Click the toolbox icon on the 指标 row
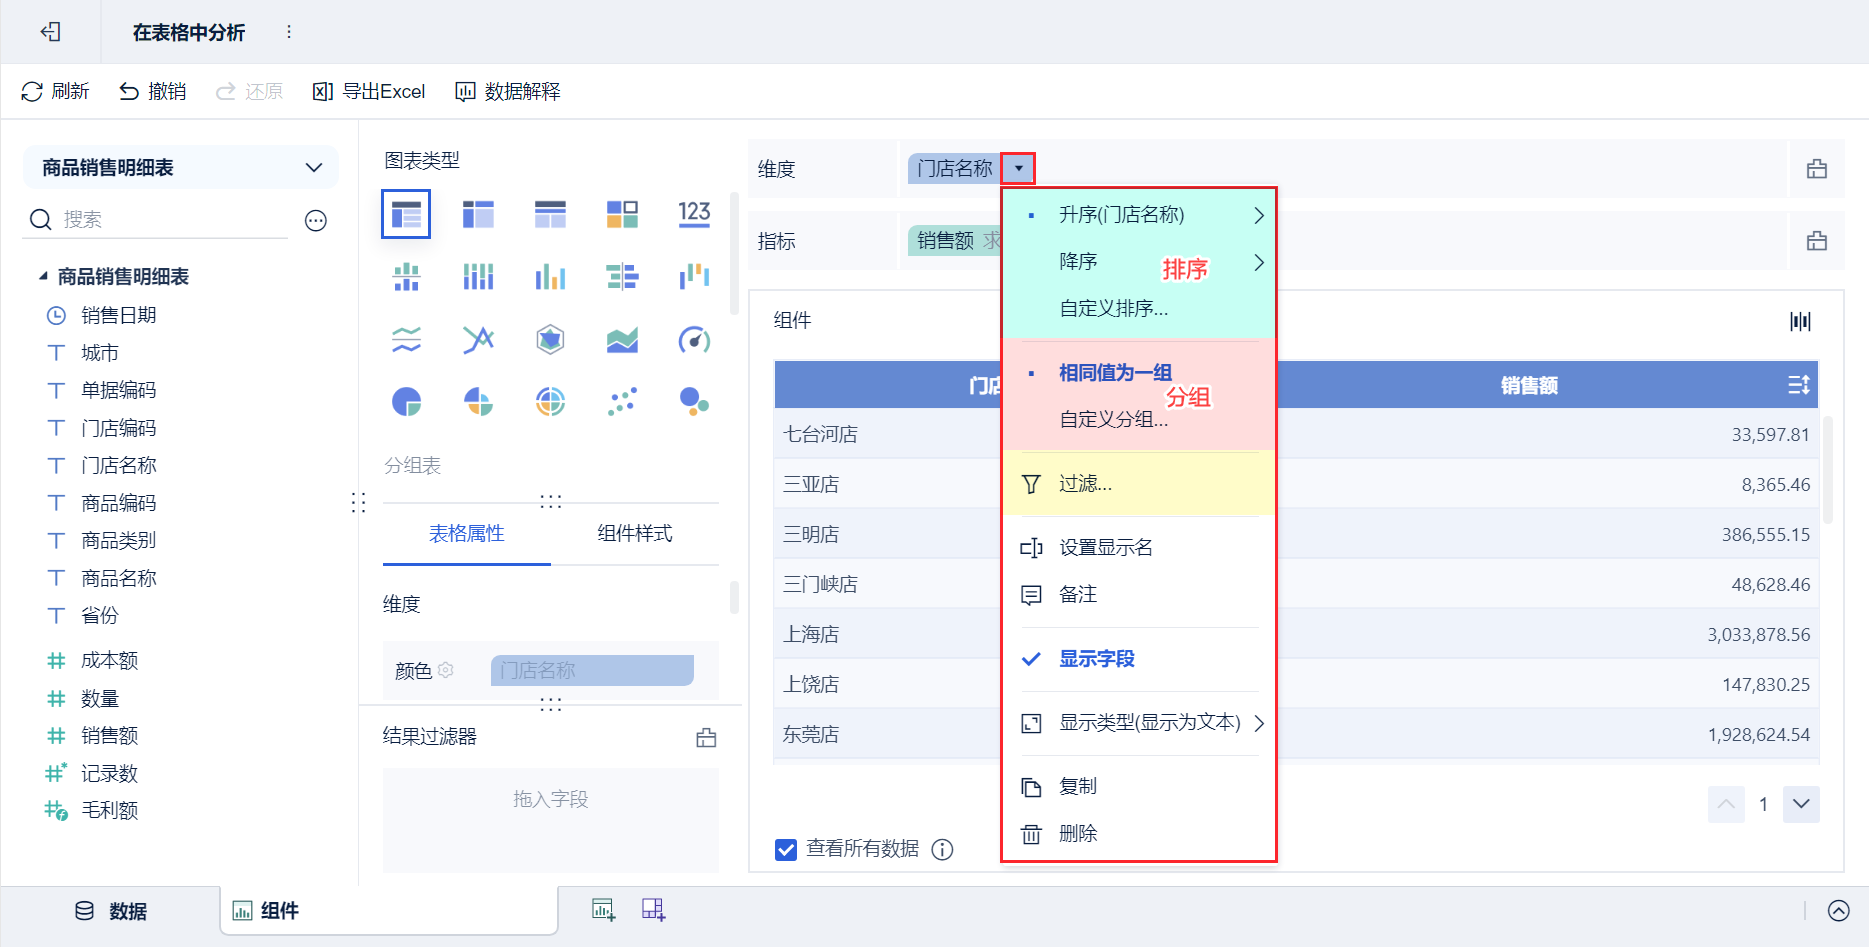The height and width of the screenshot is (947, 1869). pyautogui.click(x=1817, y=241)
